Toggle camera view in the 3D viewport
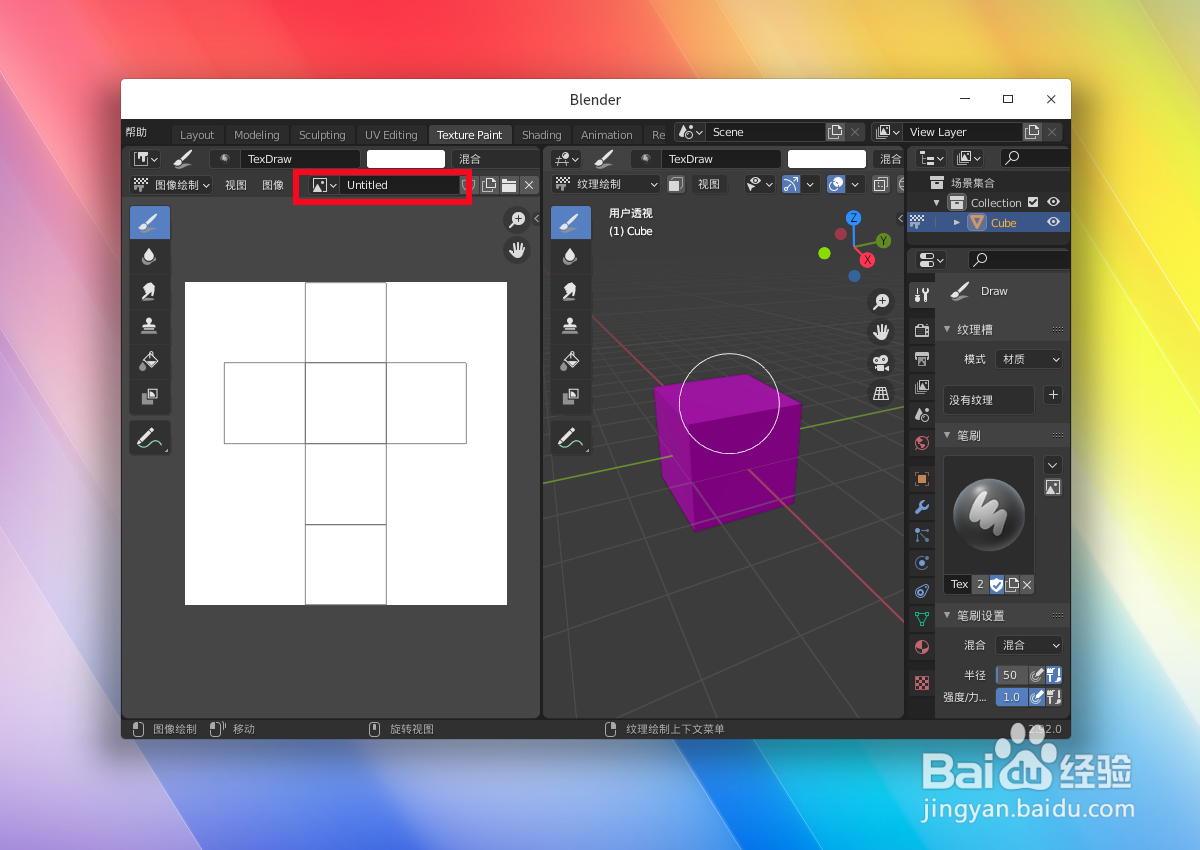1200x850 pixels. (x=881, y=362)
